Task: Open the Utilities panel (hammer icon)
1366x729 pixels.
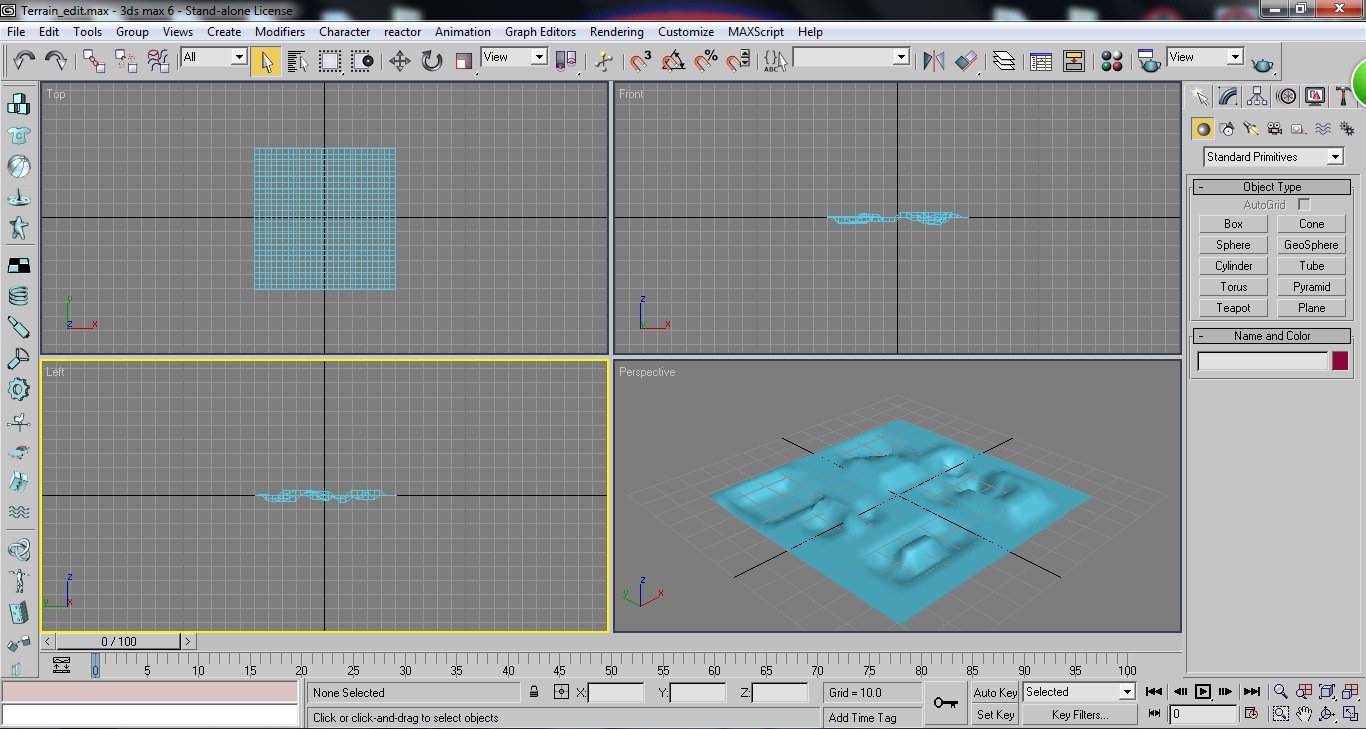Action: 1345,96
